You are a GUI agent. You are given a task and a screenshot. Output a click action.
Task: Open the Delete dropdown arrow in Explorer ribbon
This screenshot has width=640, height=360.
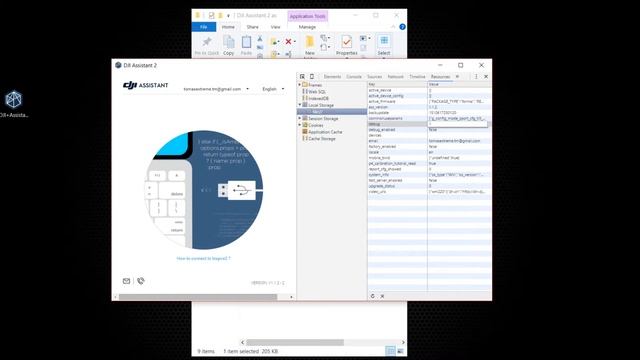tap(295, 42)
